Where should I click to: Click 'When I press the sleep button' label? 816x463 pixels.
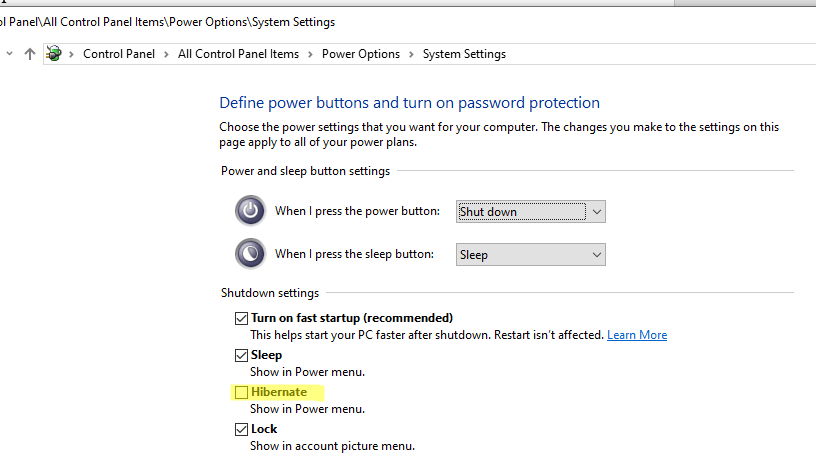(x=354, y=254)
